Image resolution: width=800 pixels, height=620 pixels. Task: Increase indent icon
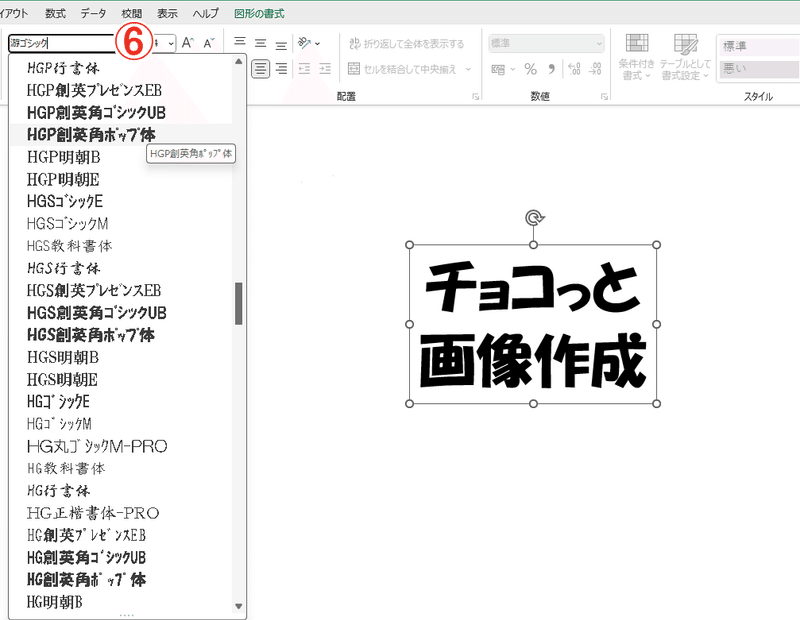[x=325, y=68]
